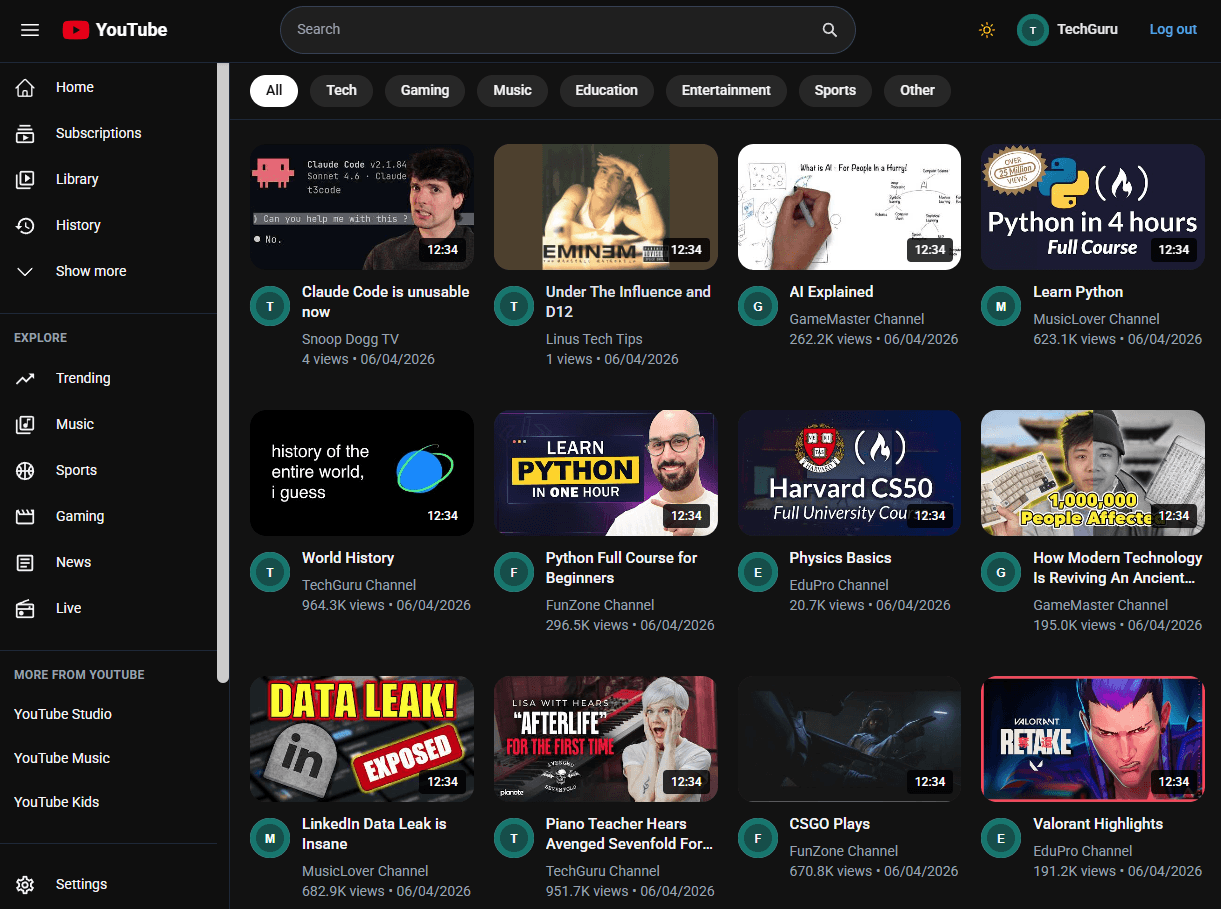Open the DATA LEAK thumbnail
Image resolution: width=1221 pixels, height=909 pixels.
362,739
